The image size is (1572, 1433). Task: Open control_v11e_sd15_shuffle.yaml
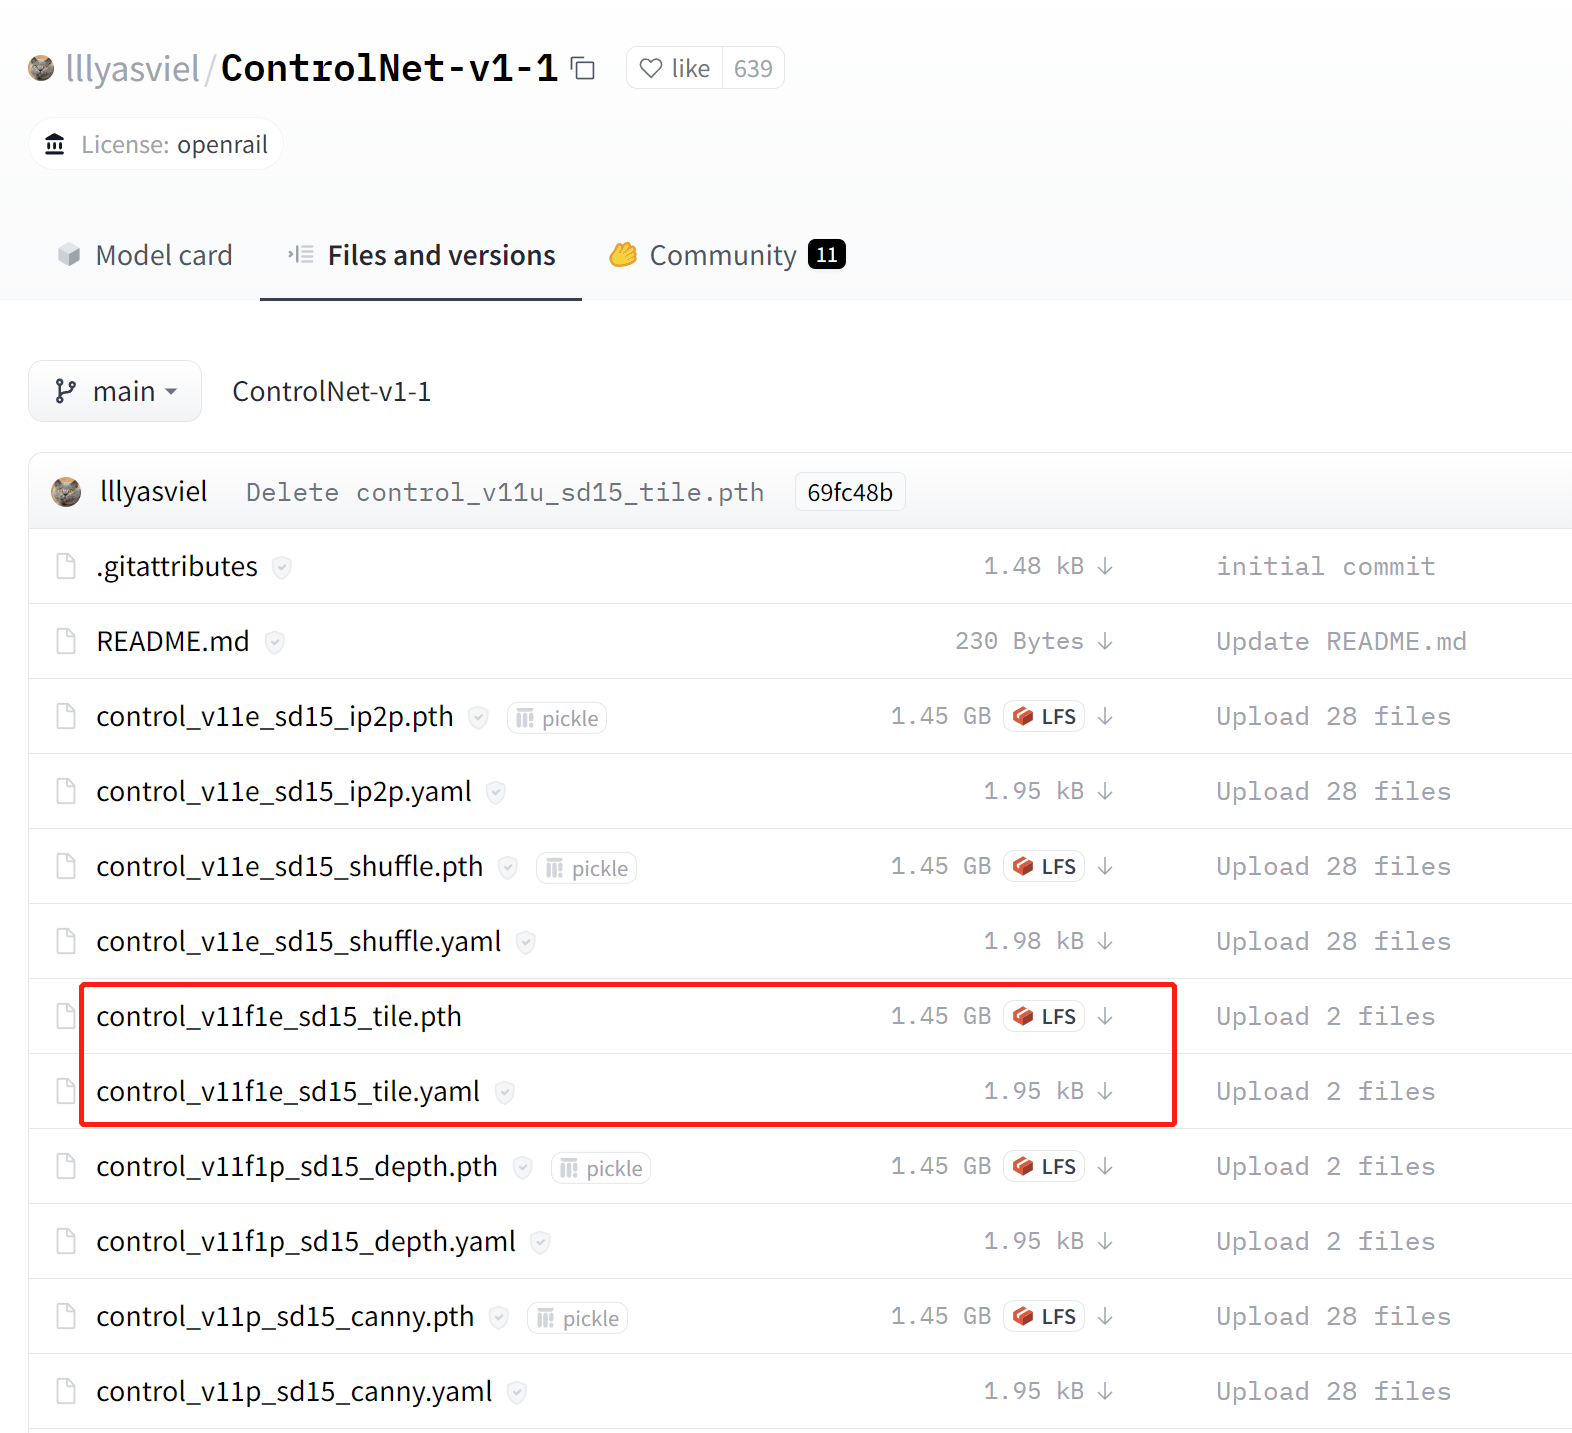click(x=299, y=941)
